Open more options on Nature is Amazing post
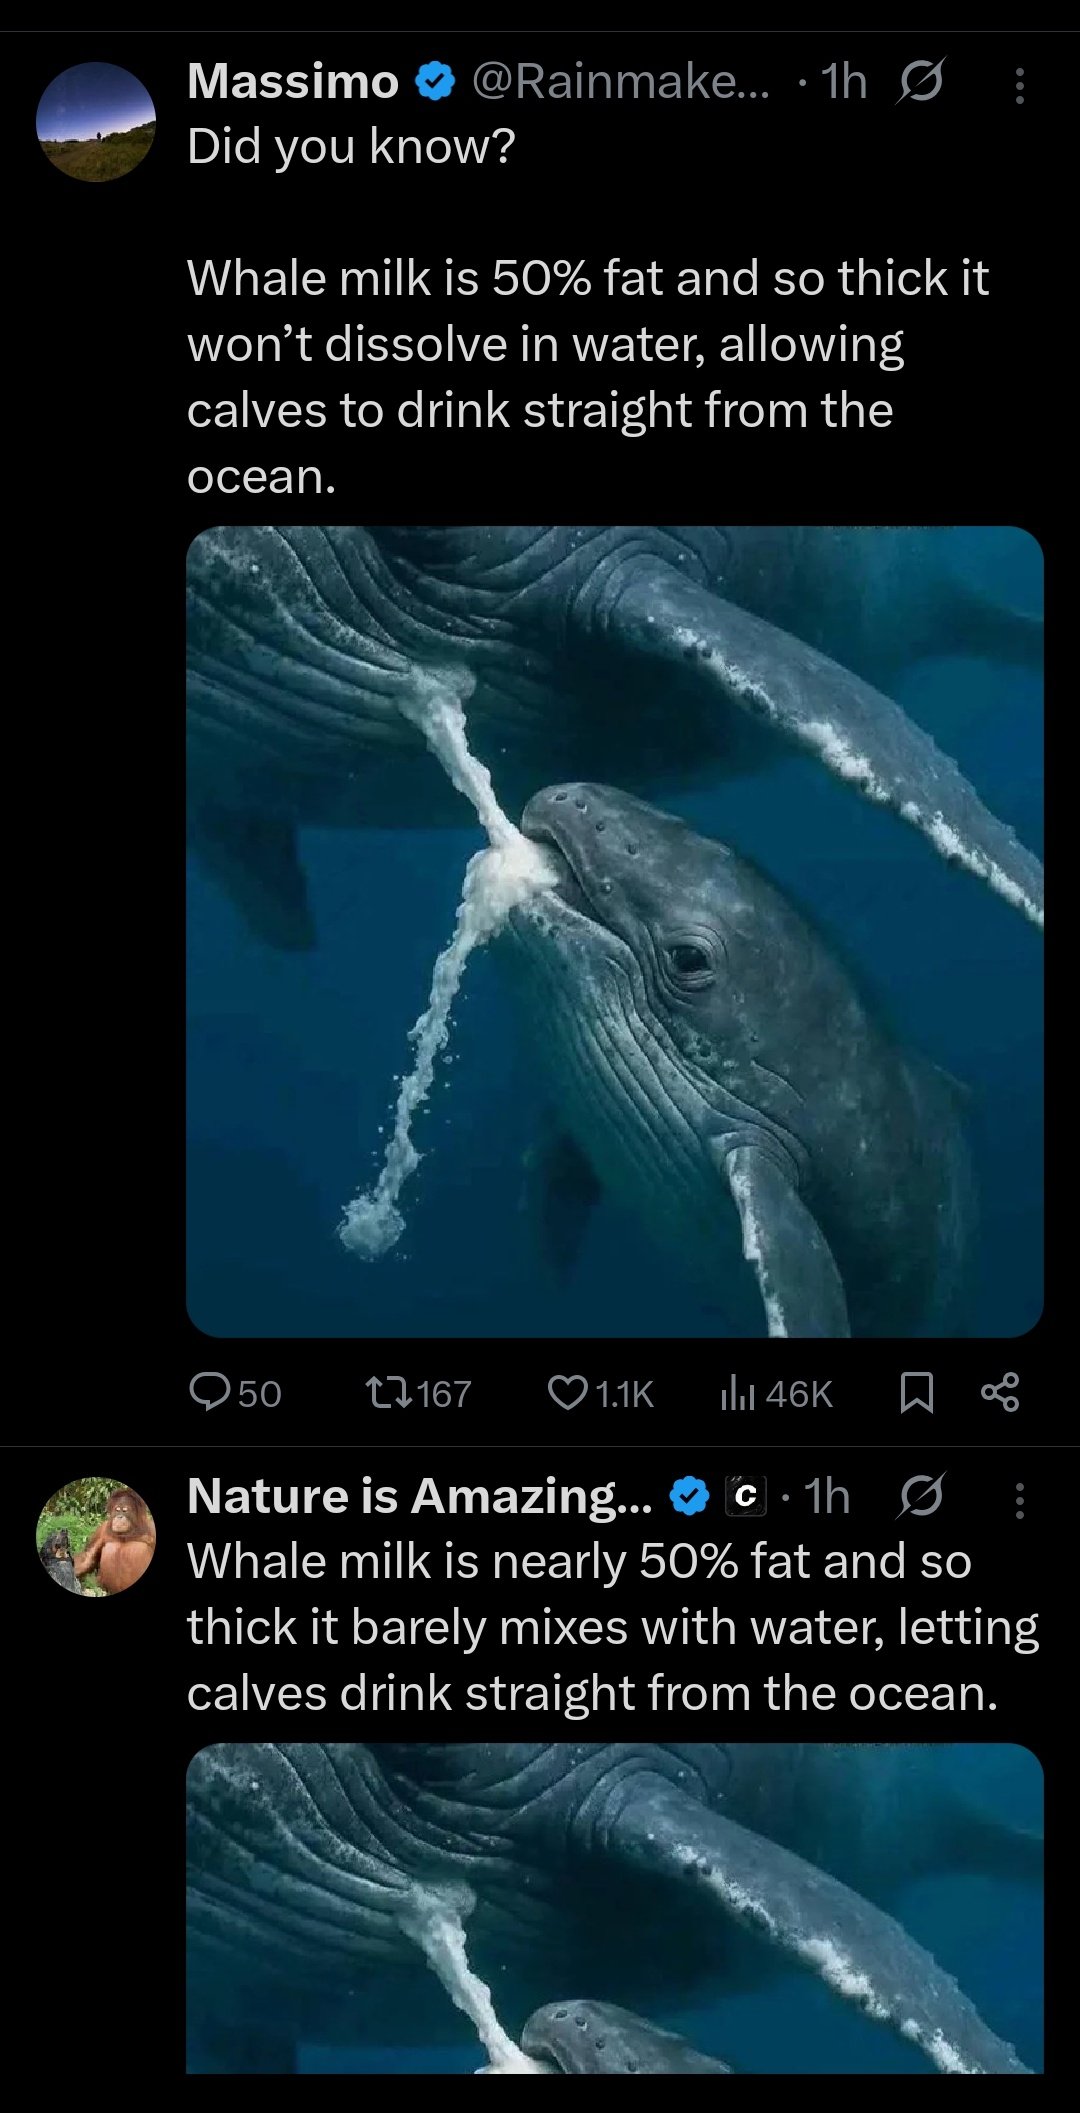Screen dimensions: 1080x2113 (1019, 1500)
